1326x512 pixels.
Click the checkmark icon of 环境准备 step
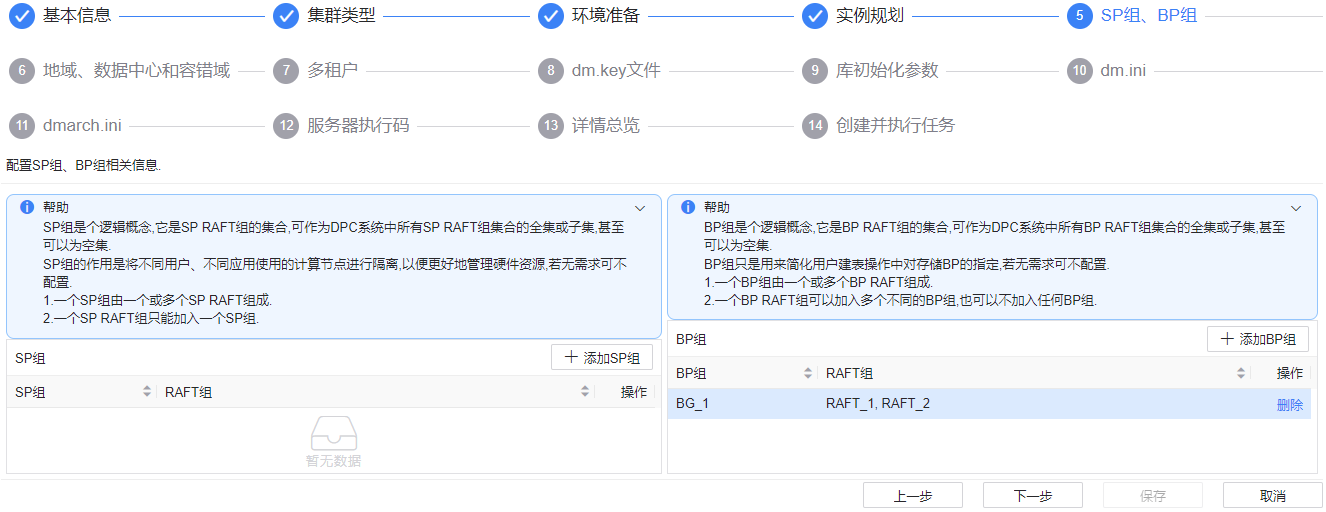(x=550, y=16)
